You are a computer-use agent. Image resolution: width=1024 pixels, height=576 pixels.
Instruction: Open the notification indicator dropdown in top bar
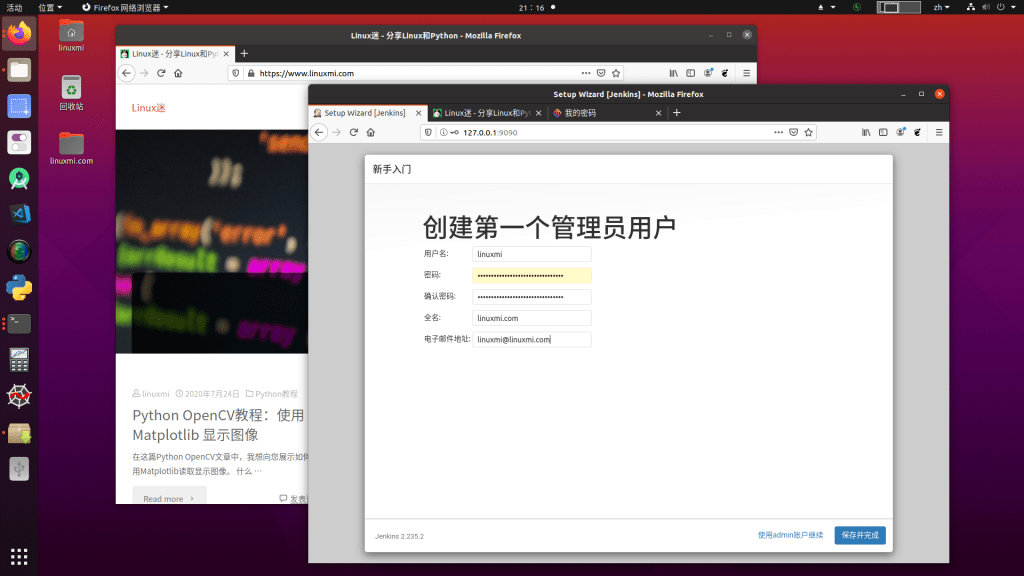(x=826, y=7)
